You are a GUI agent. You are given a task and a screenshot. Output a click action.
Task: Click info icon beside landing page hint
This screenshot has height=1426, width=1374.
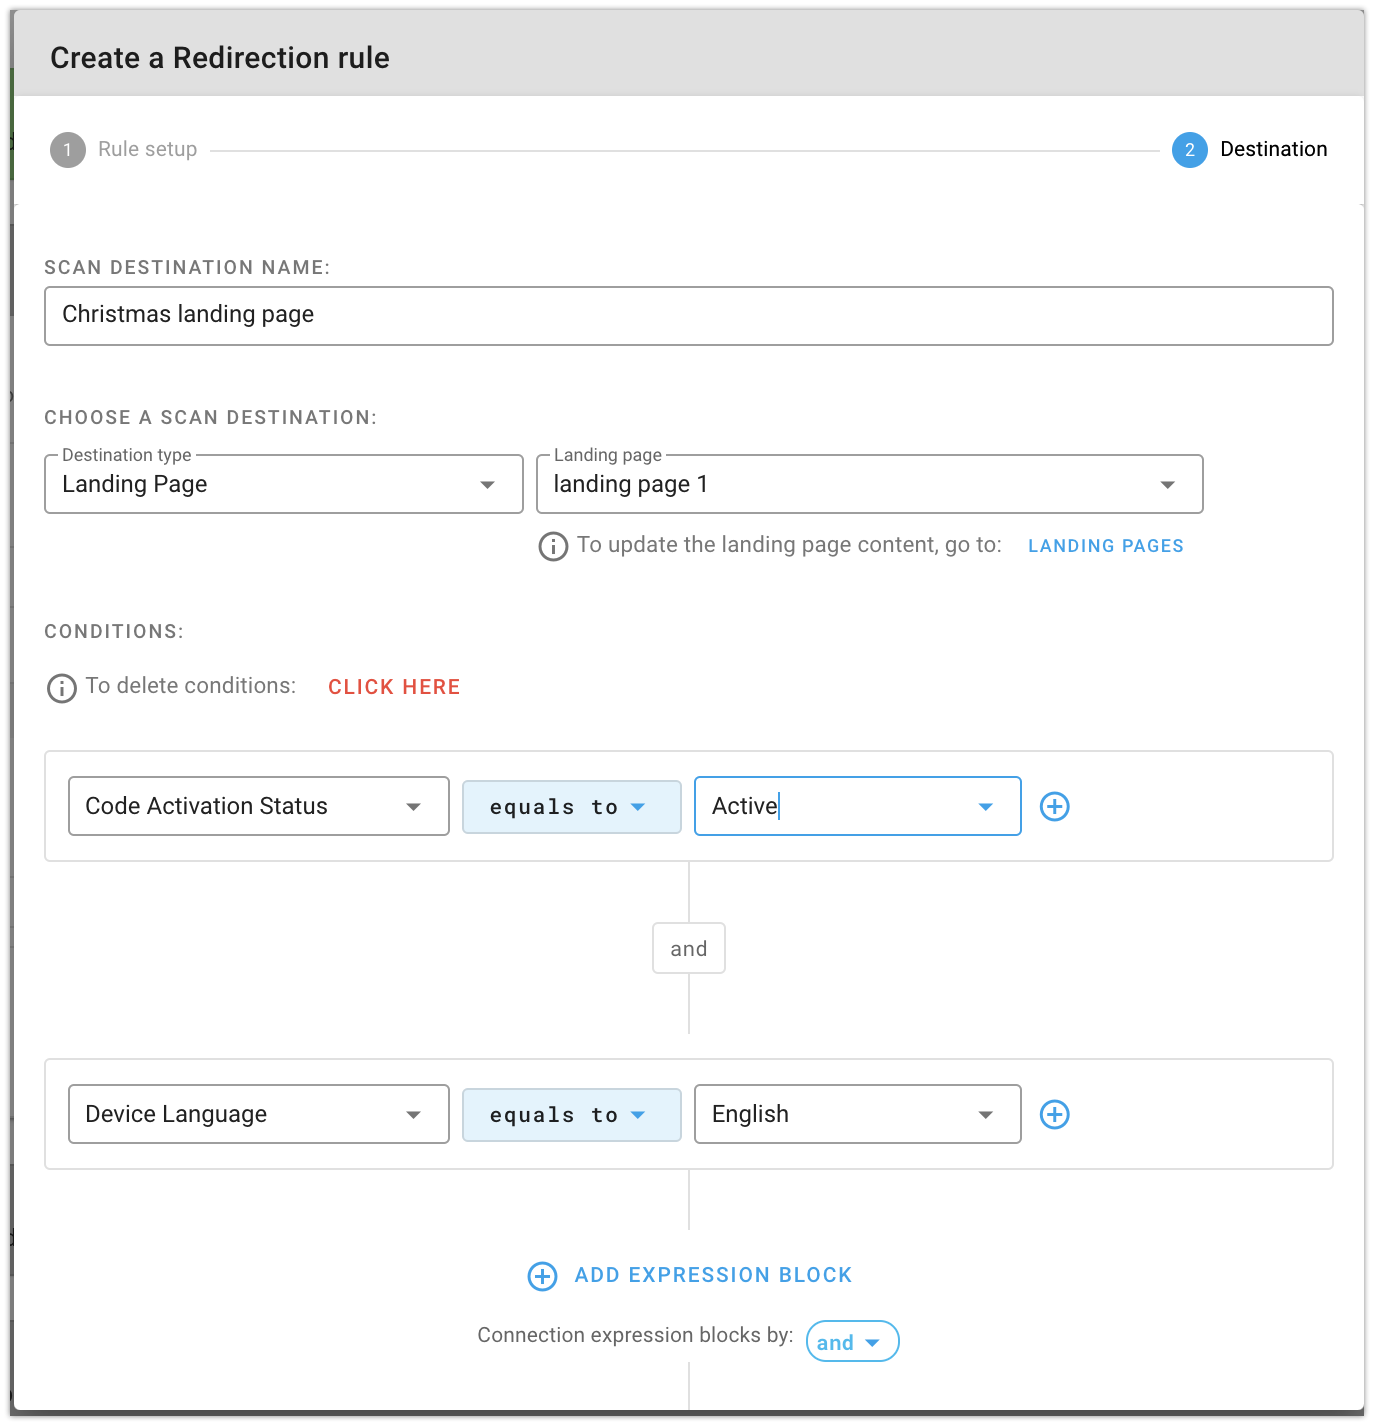point(553,546)
